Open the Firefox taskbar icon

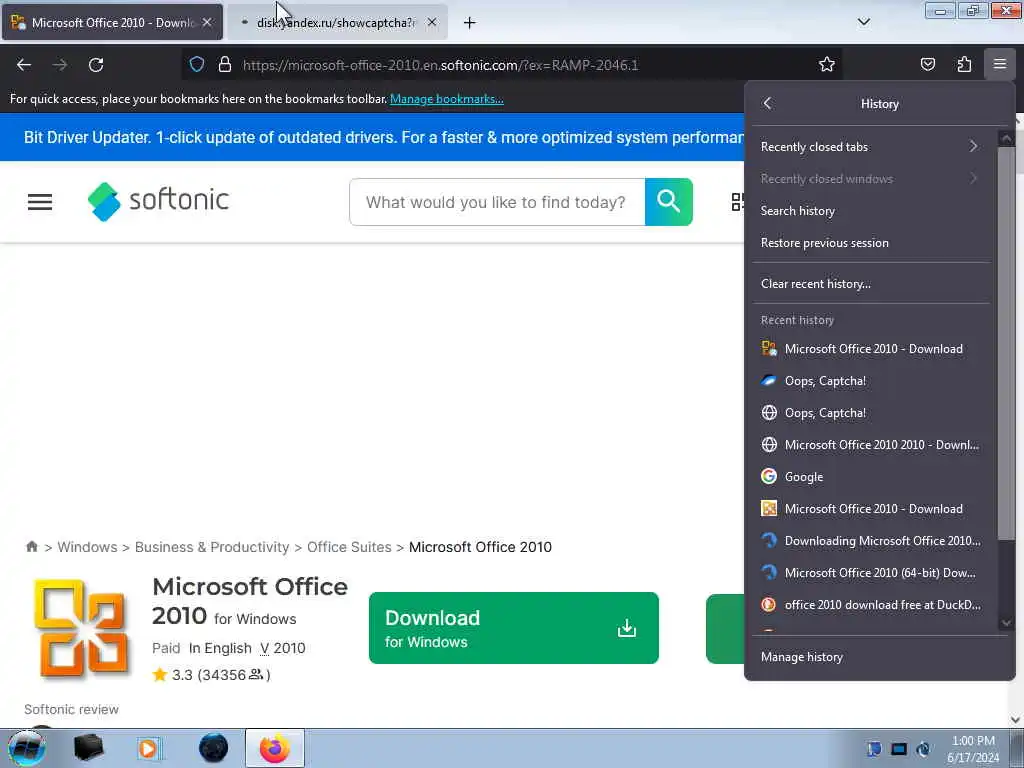[274, 748]
